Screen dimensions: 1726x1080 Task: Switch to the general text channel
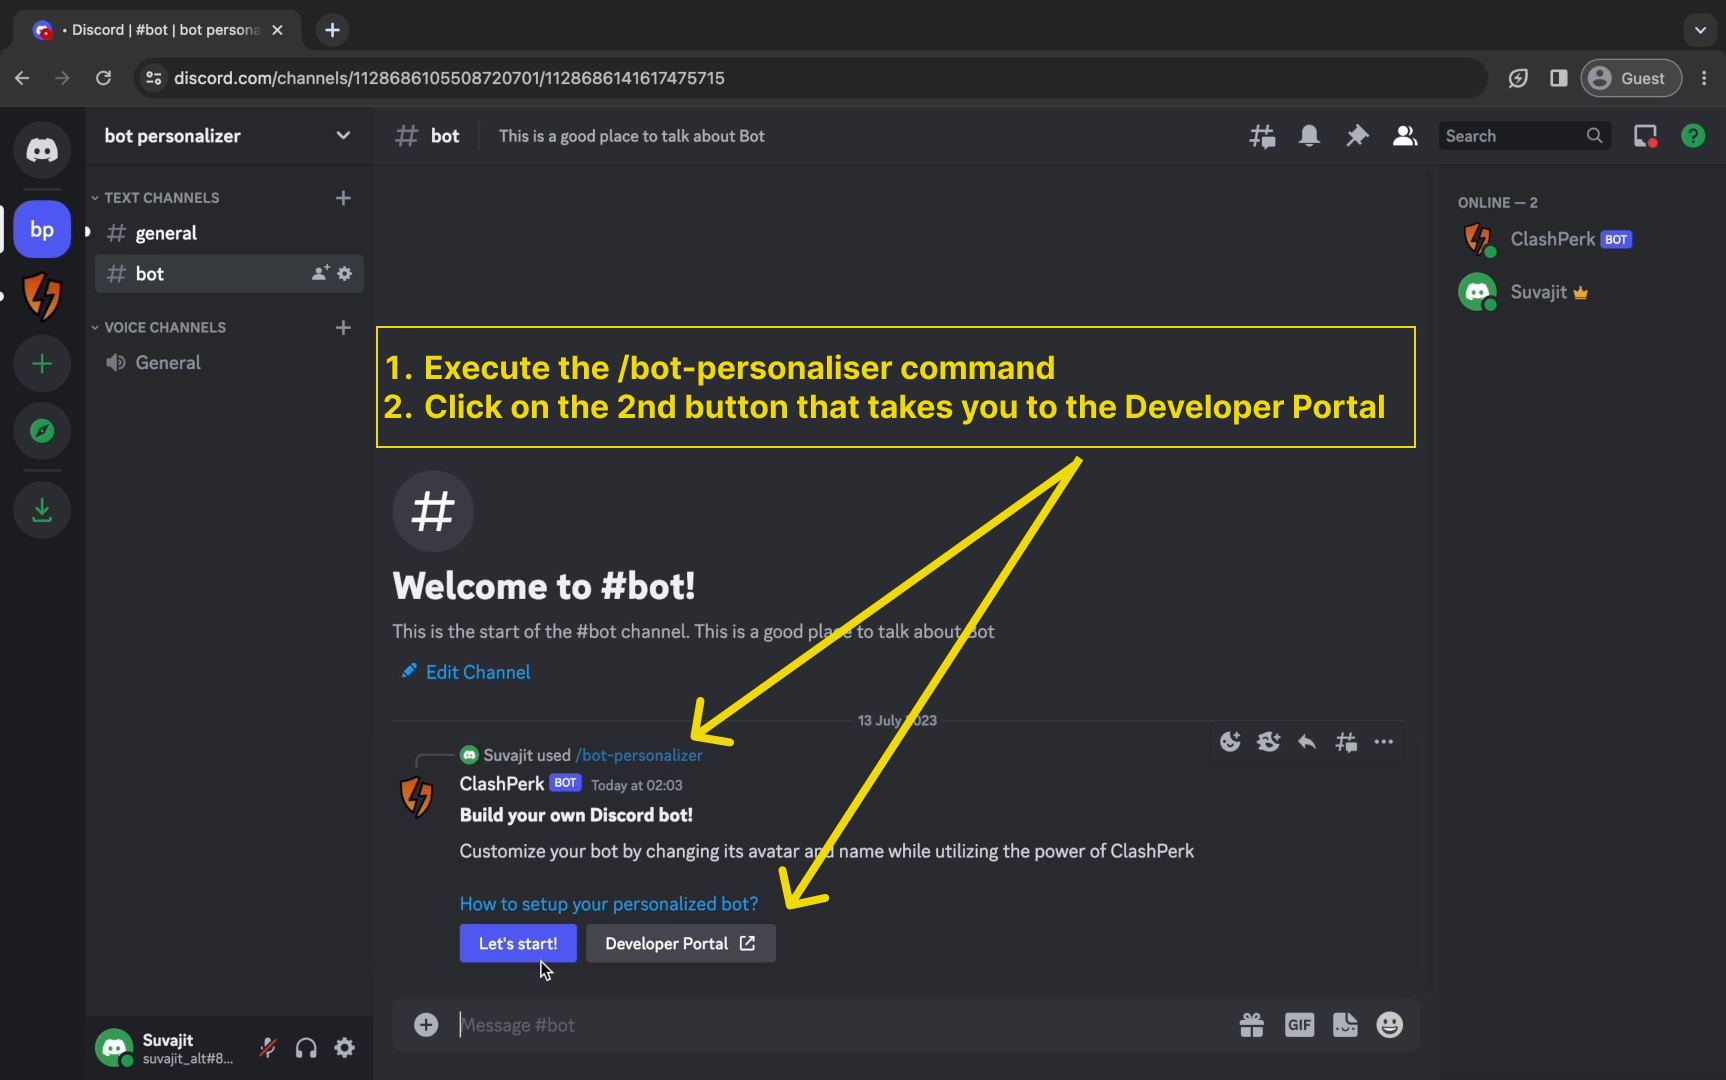(166, 233)
